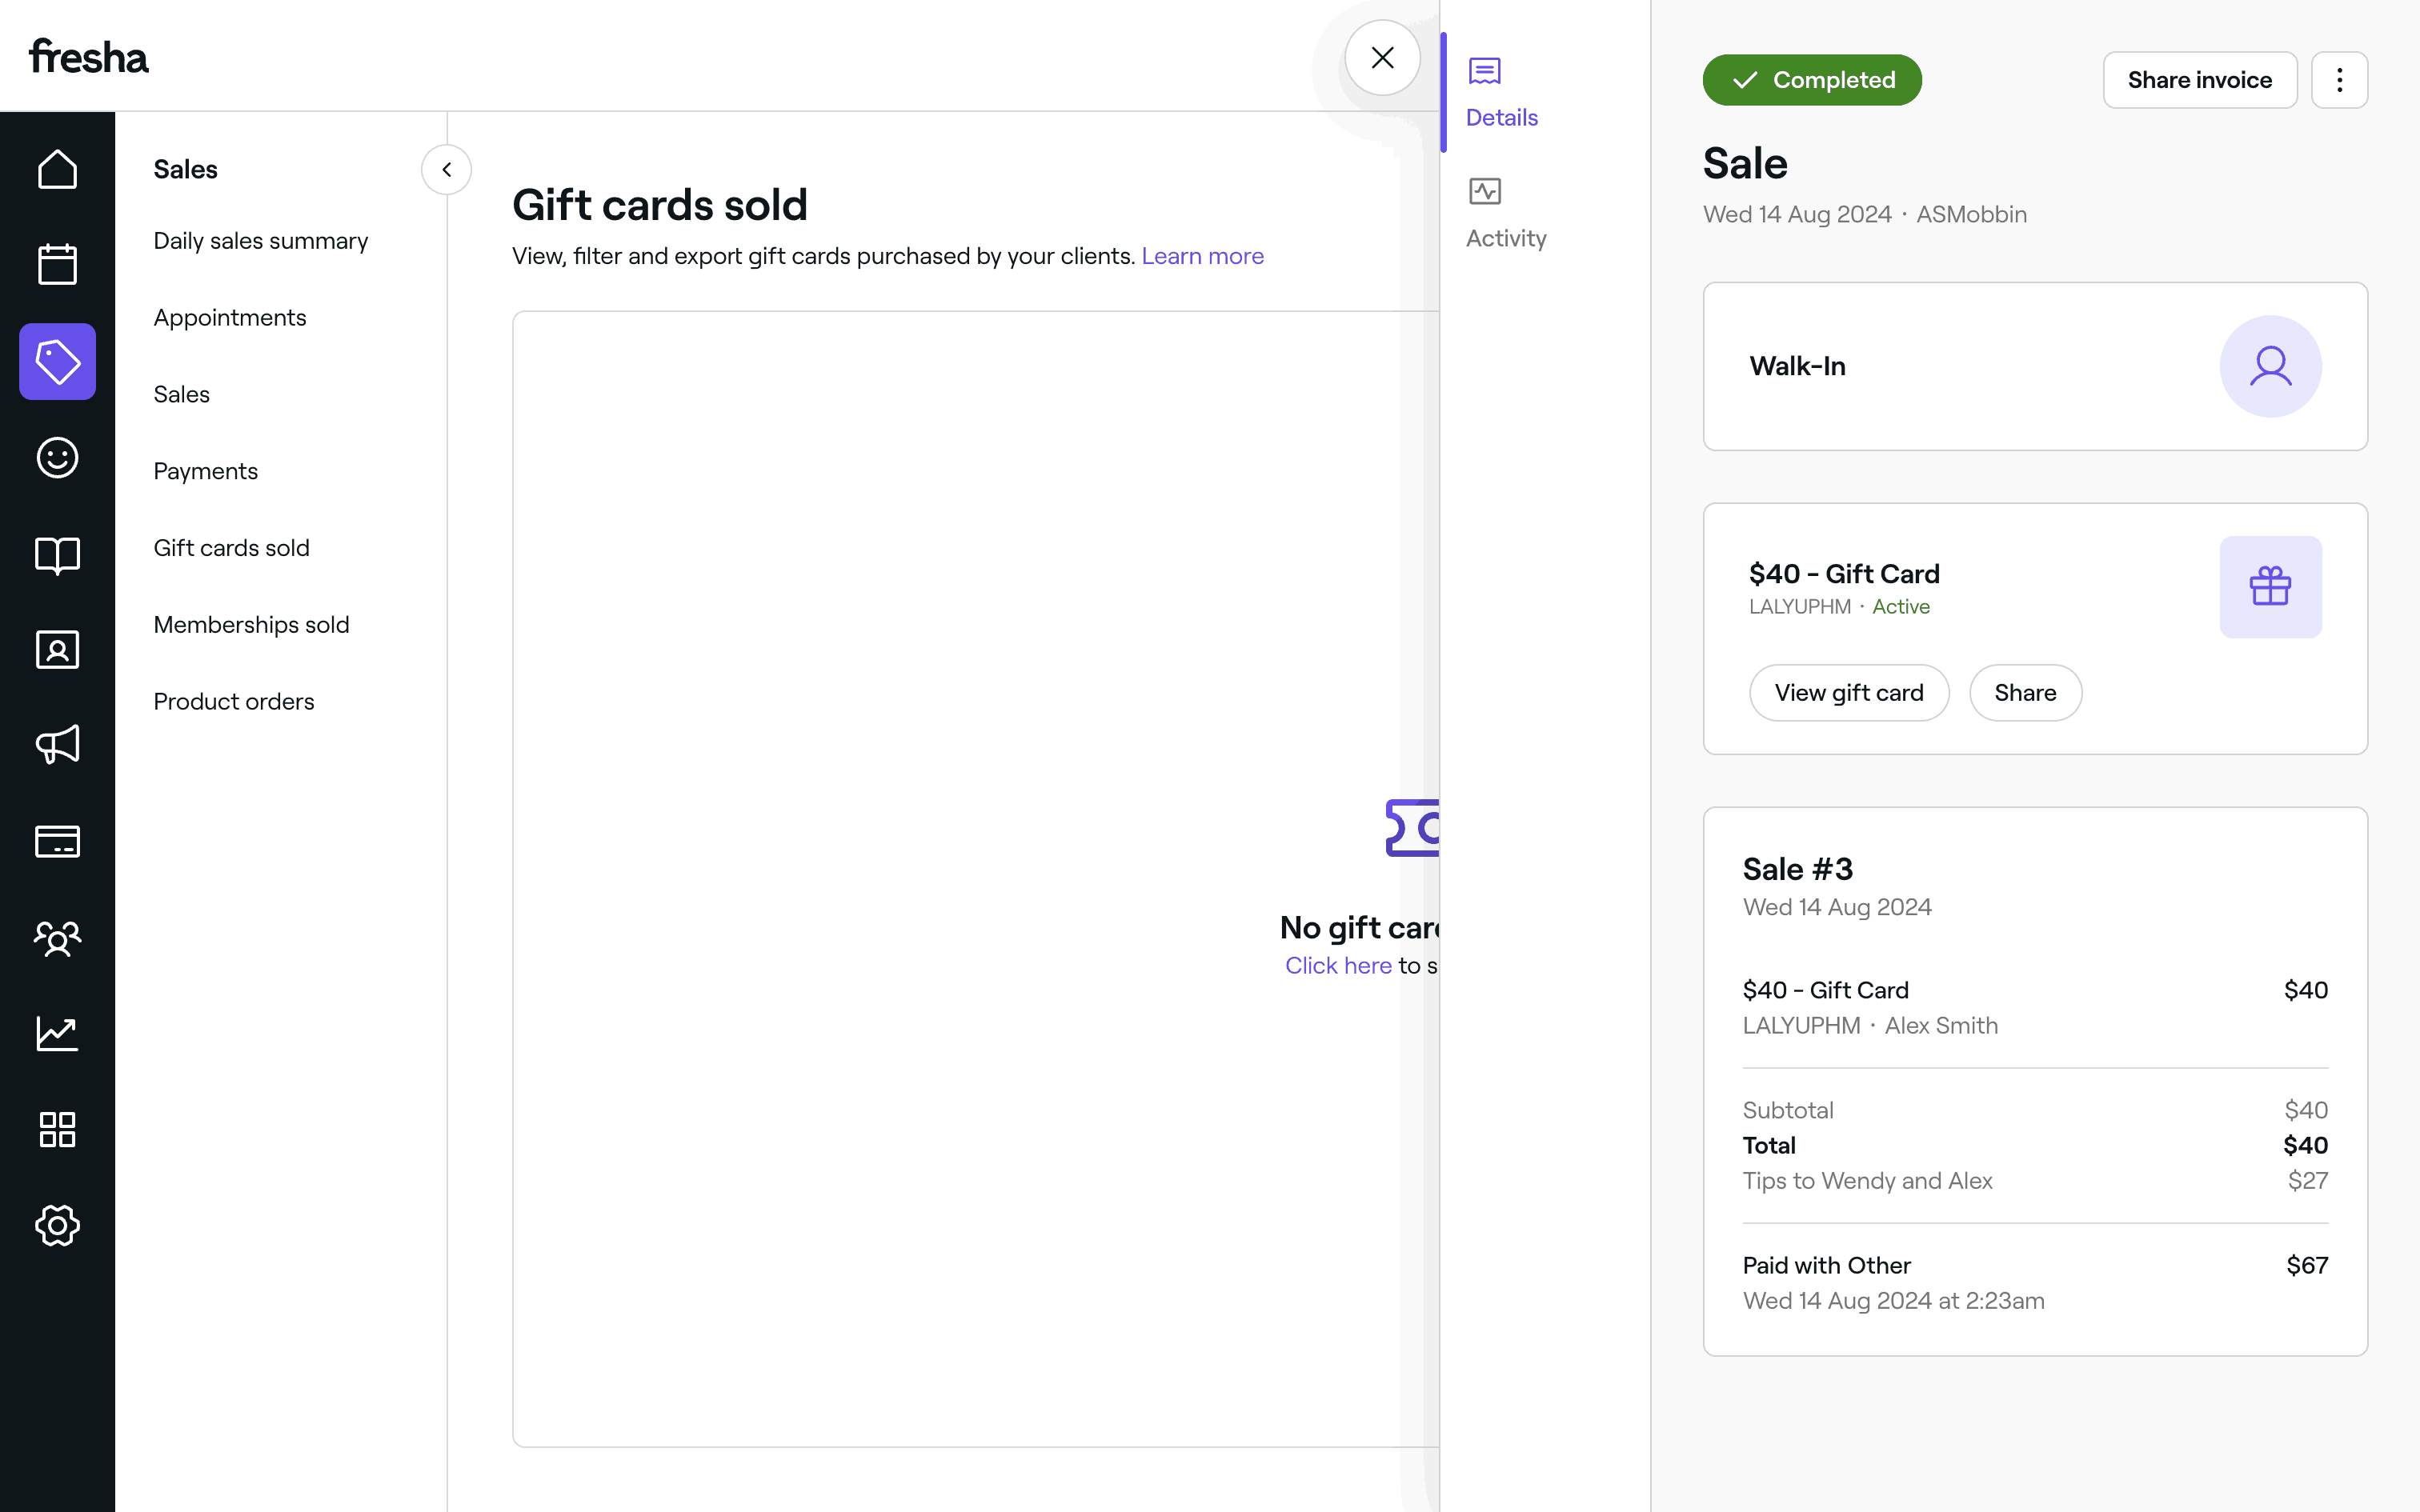Open the Team members icon
This screenshot has height=1512, width=2420.
click(x=57, y=938)
